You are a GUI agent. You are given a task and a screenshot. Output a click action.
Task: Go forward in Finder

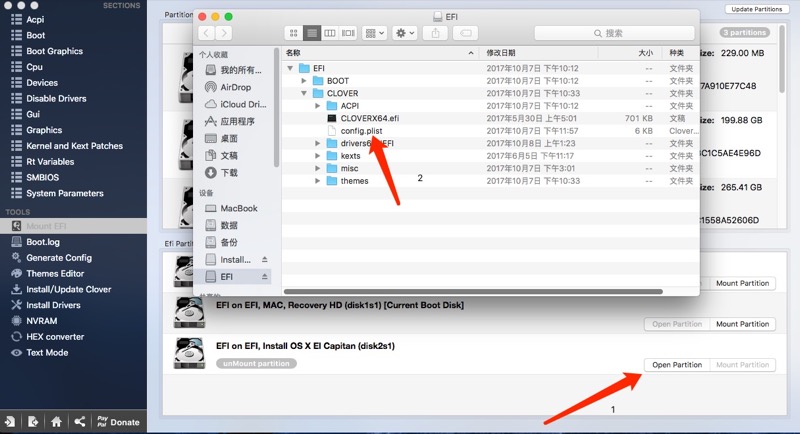click(224, 33)
